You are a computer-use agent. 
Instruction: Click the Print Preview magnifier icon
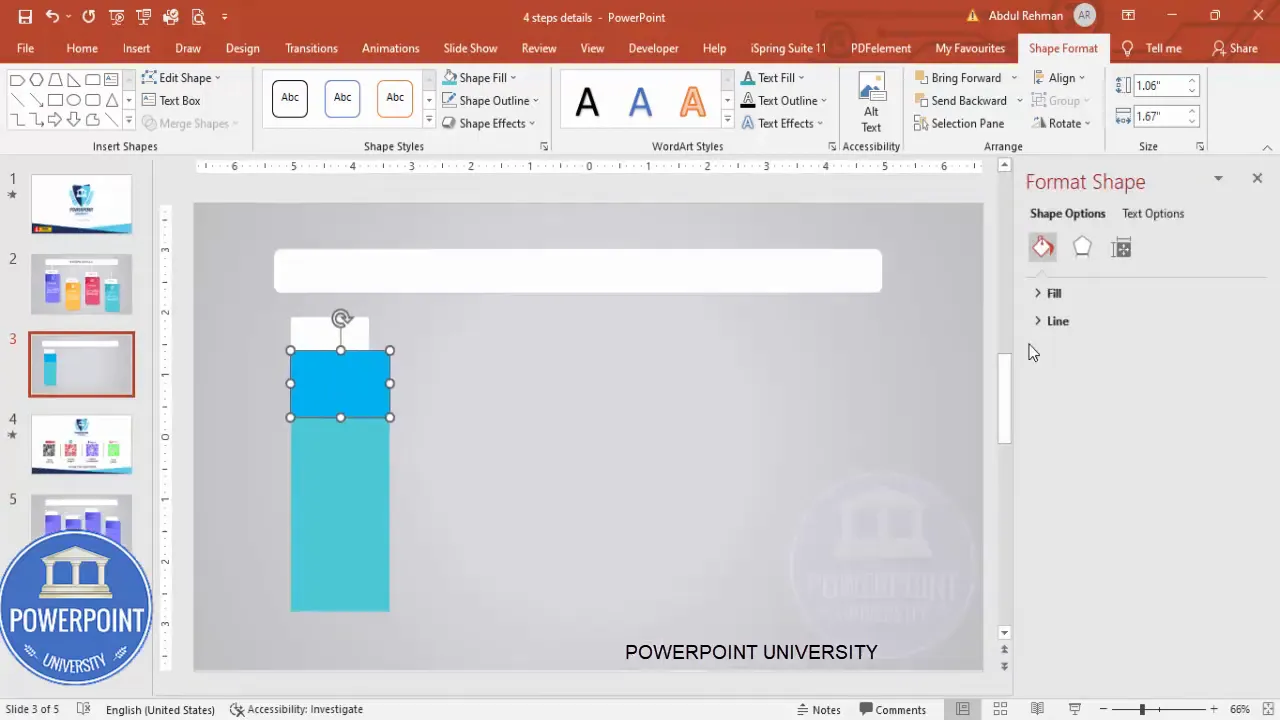point(198,17)
